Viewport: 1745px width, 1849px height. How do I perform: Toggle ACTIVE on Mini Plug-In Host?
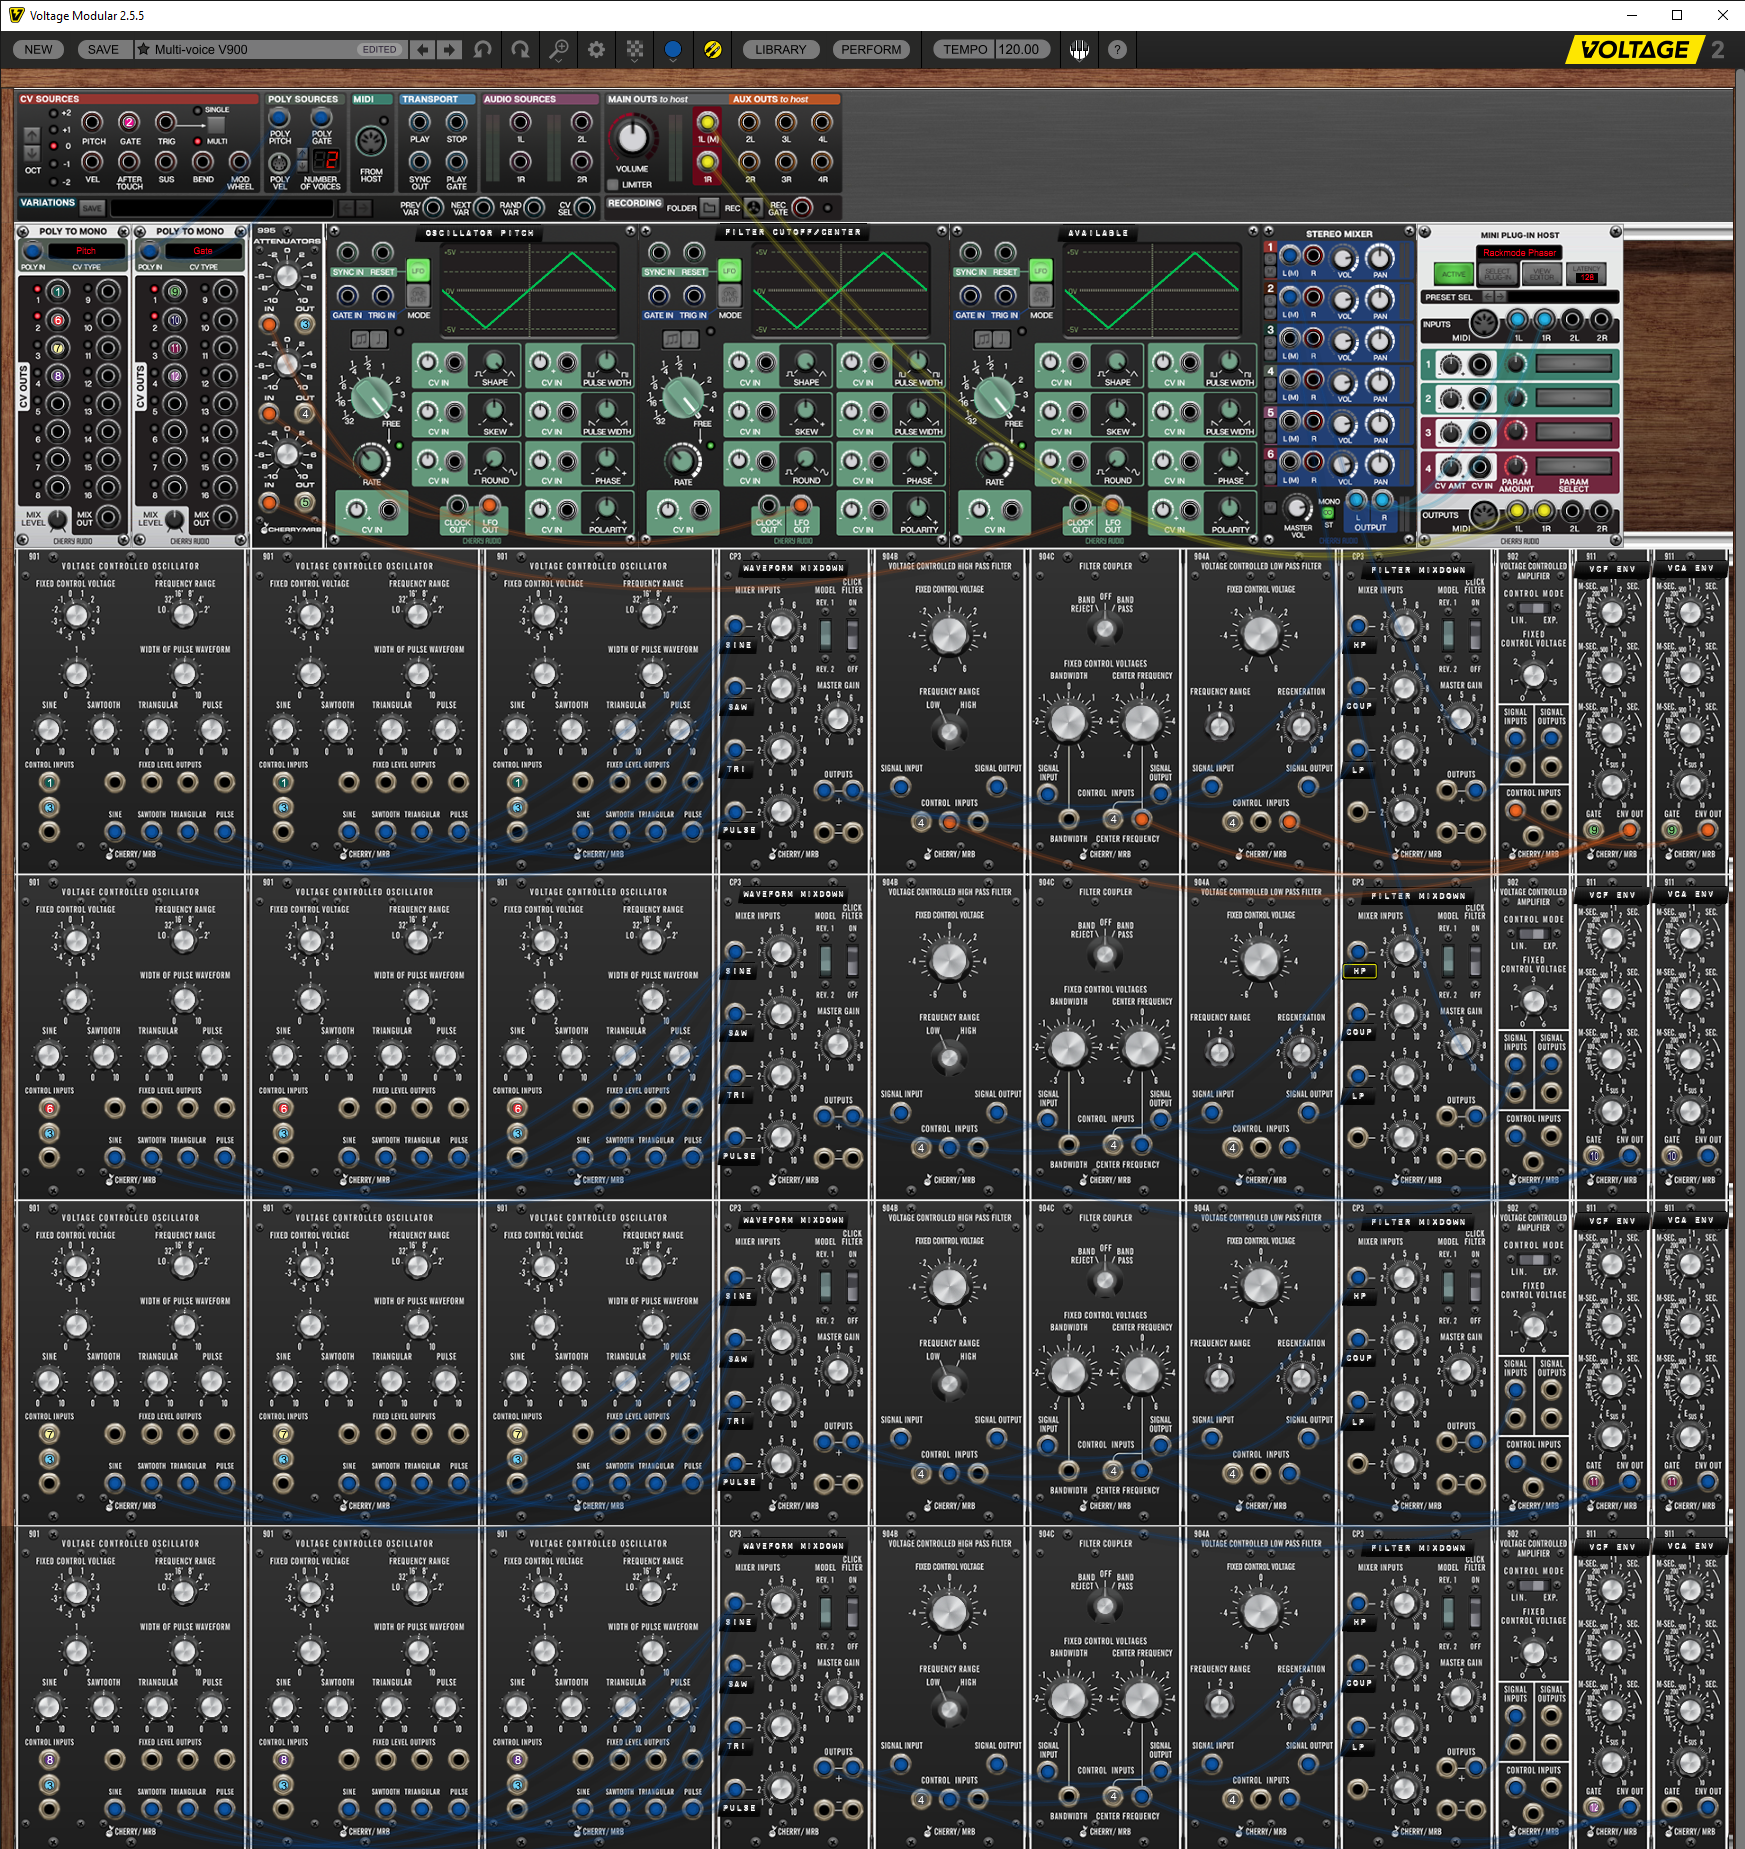[1453, 273]
